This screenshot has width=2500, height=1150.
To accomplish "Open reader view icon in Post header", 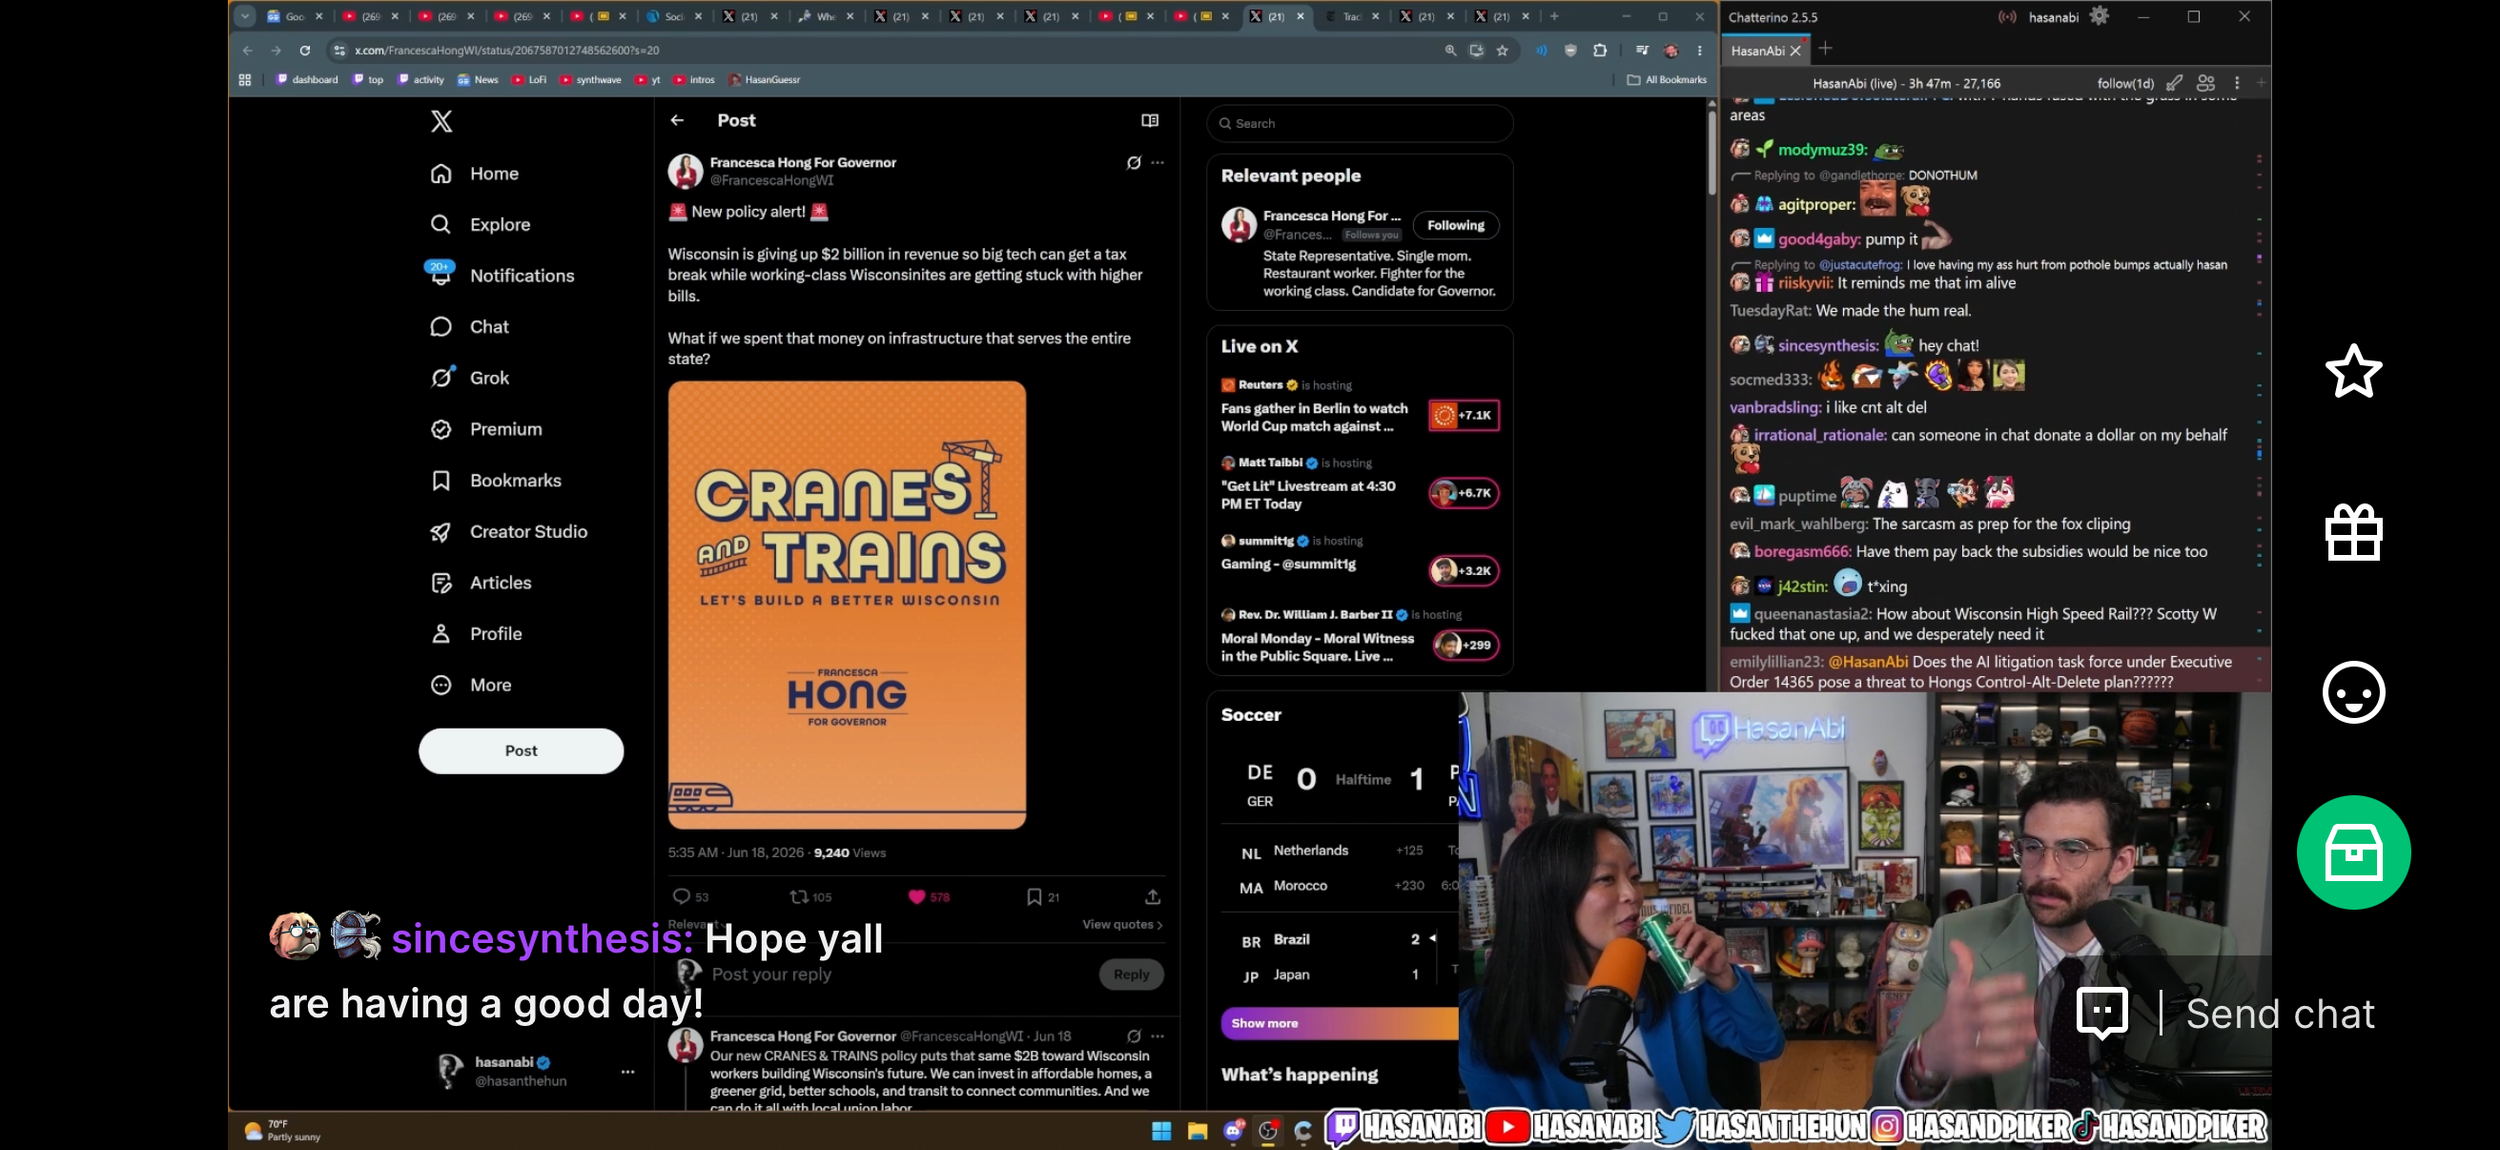I will pyautogui.click(x=1150, y=121).
